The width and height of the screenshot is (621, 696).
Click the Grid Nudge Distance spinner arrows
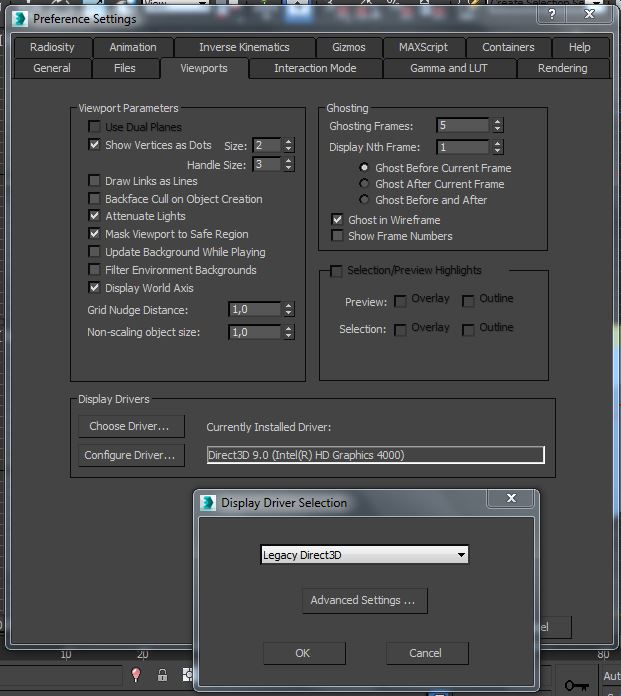[x=289, y=309]
